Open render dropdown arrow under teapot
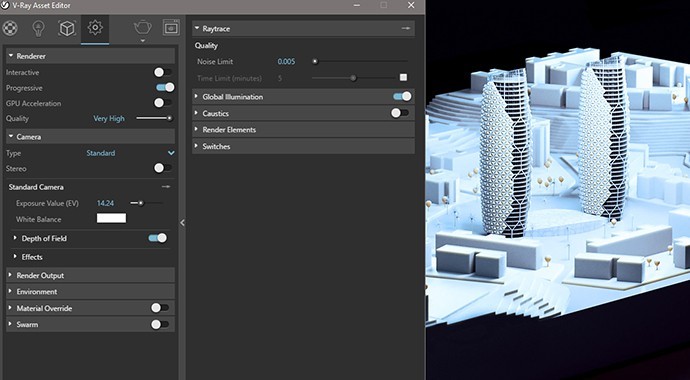Screen dimensions: 690x380 pos(143,41)
